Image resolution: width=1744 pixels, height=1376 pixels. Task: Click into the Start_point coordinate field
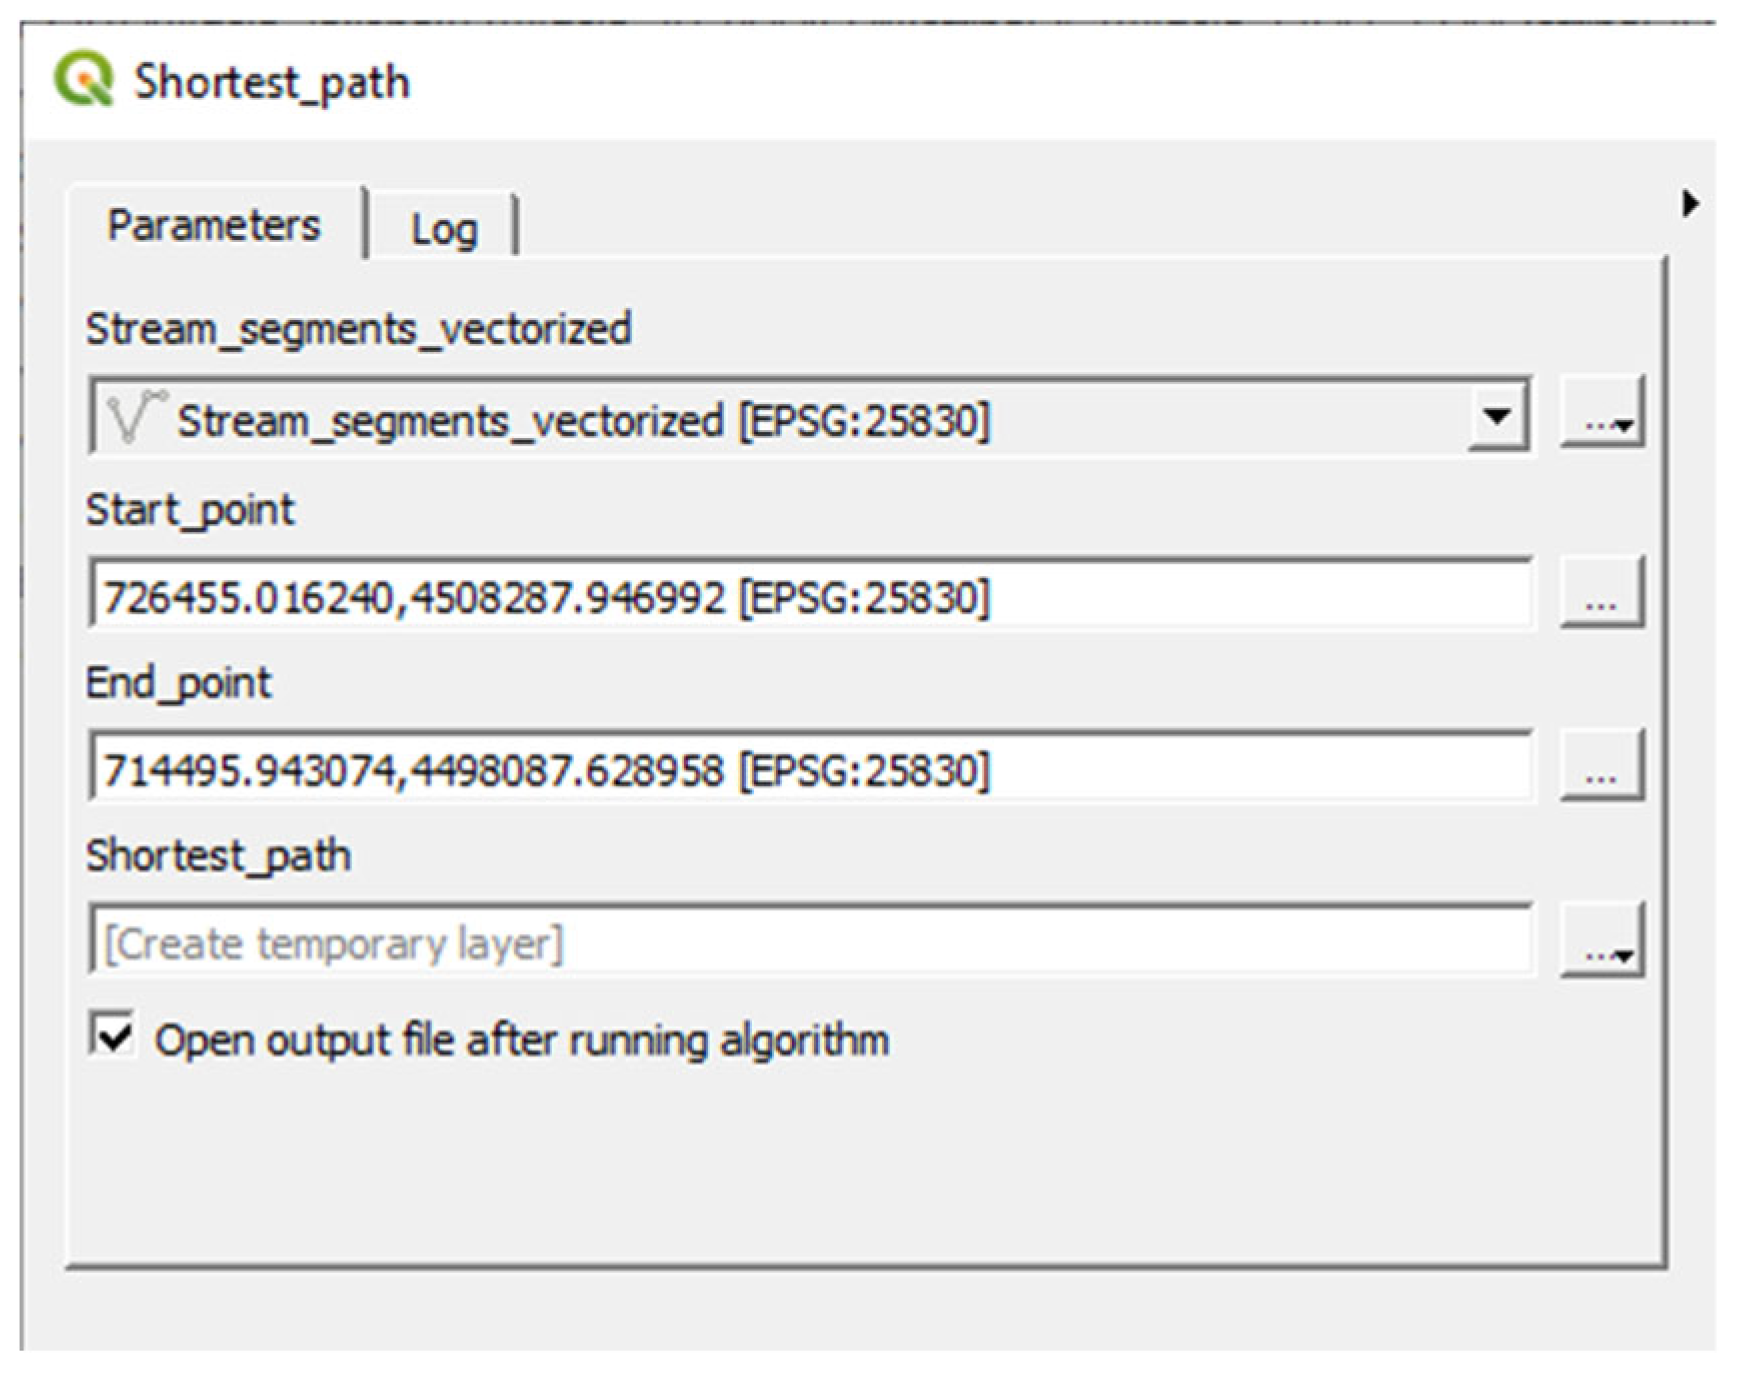pos(808,597)
